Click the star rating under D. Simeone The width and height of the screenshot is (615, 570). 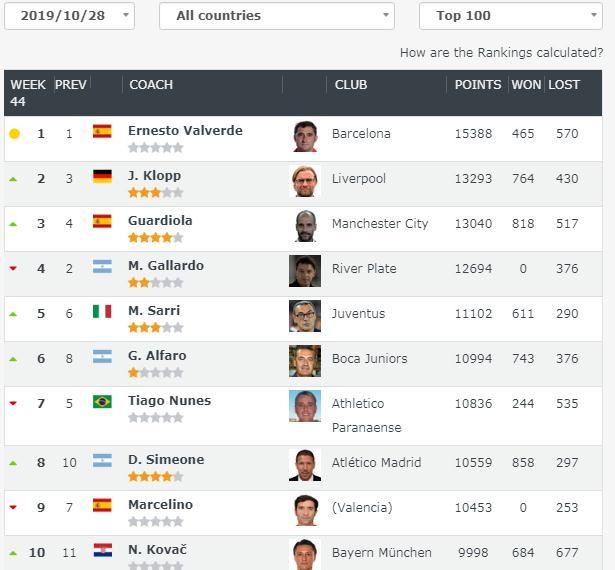pos(155,477)
